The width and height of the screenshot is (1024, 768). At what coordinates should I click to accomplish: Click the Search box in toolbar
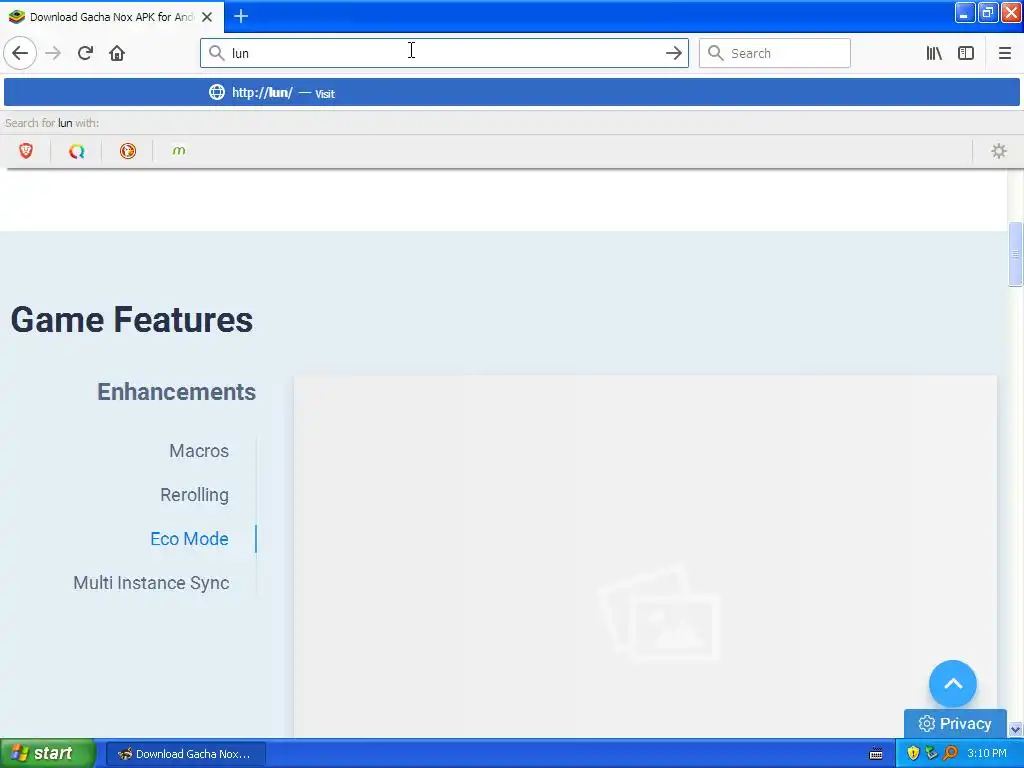coord(775,53)
